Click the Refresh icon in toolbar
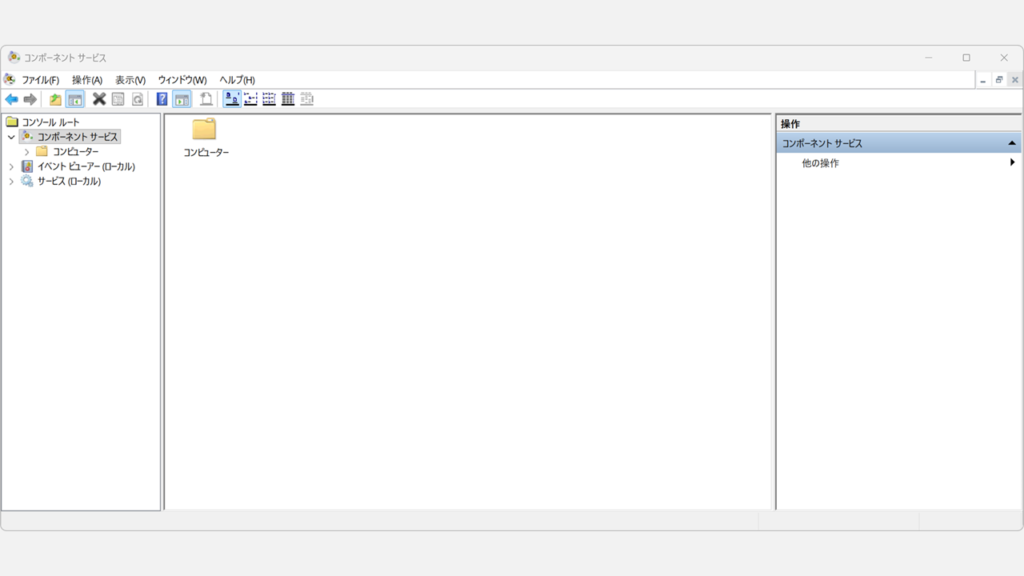This screenshot has width=1024, height=576. tap(137, 99)
